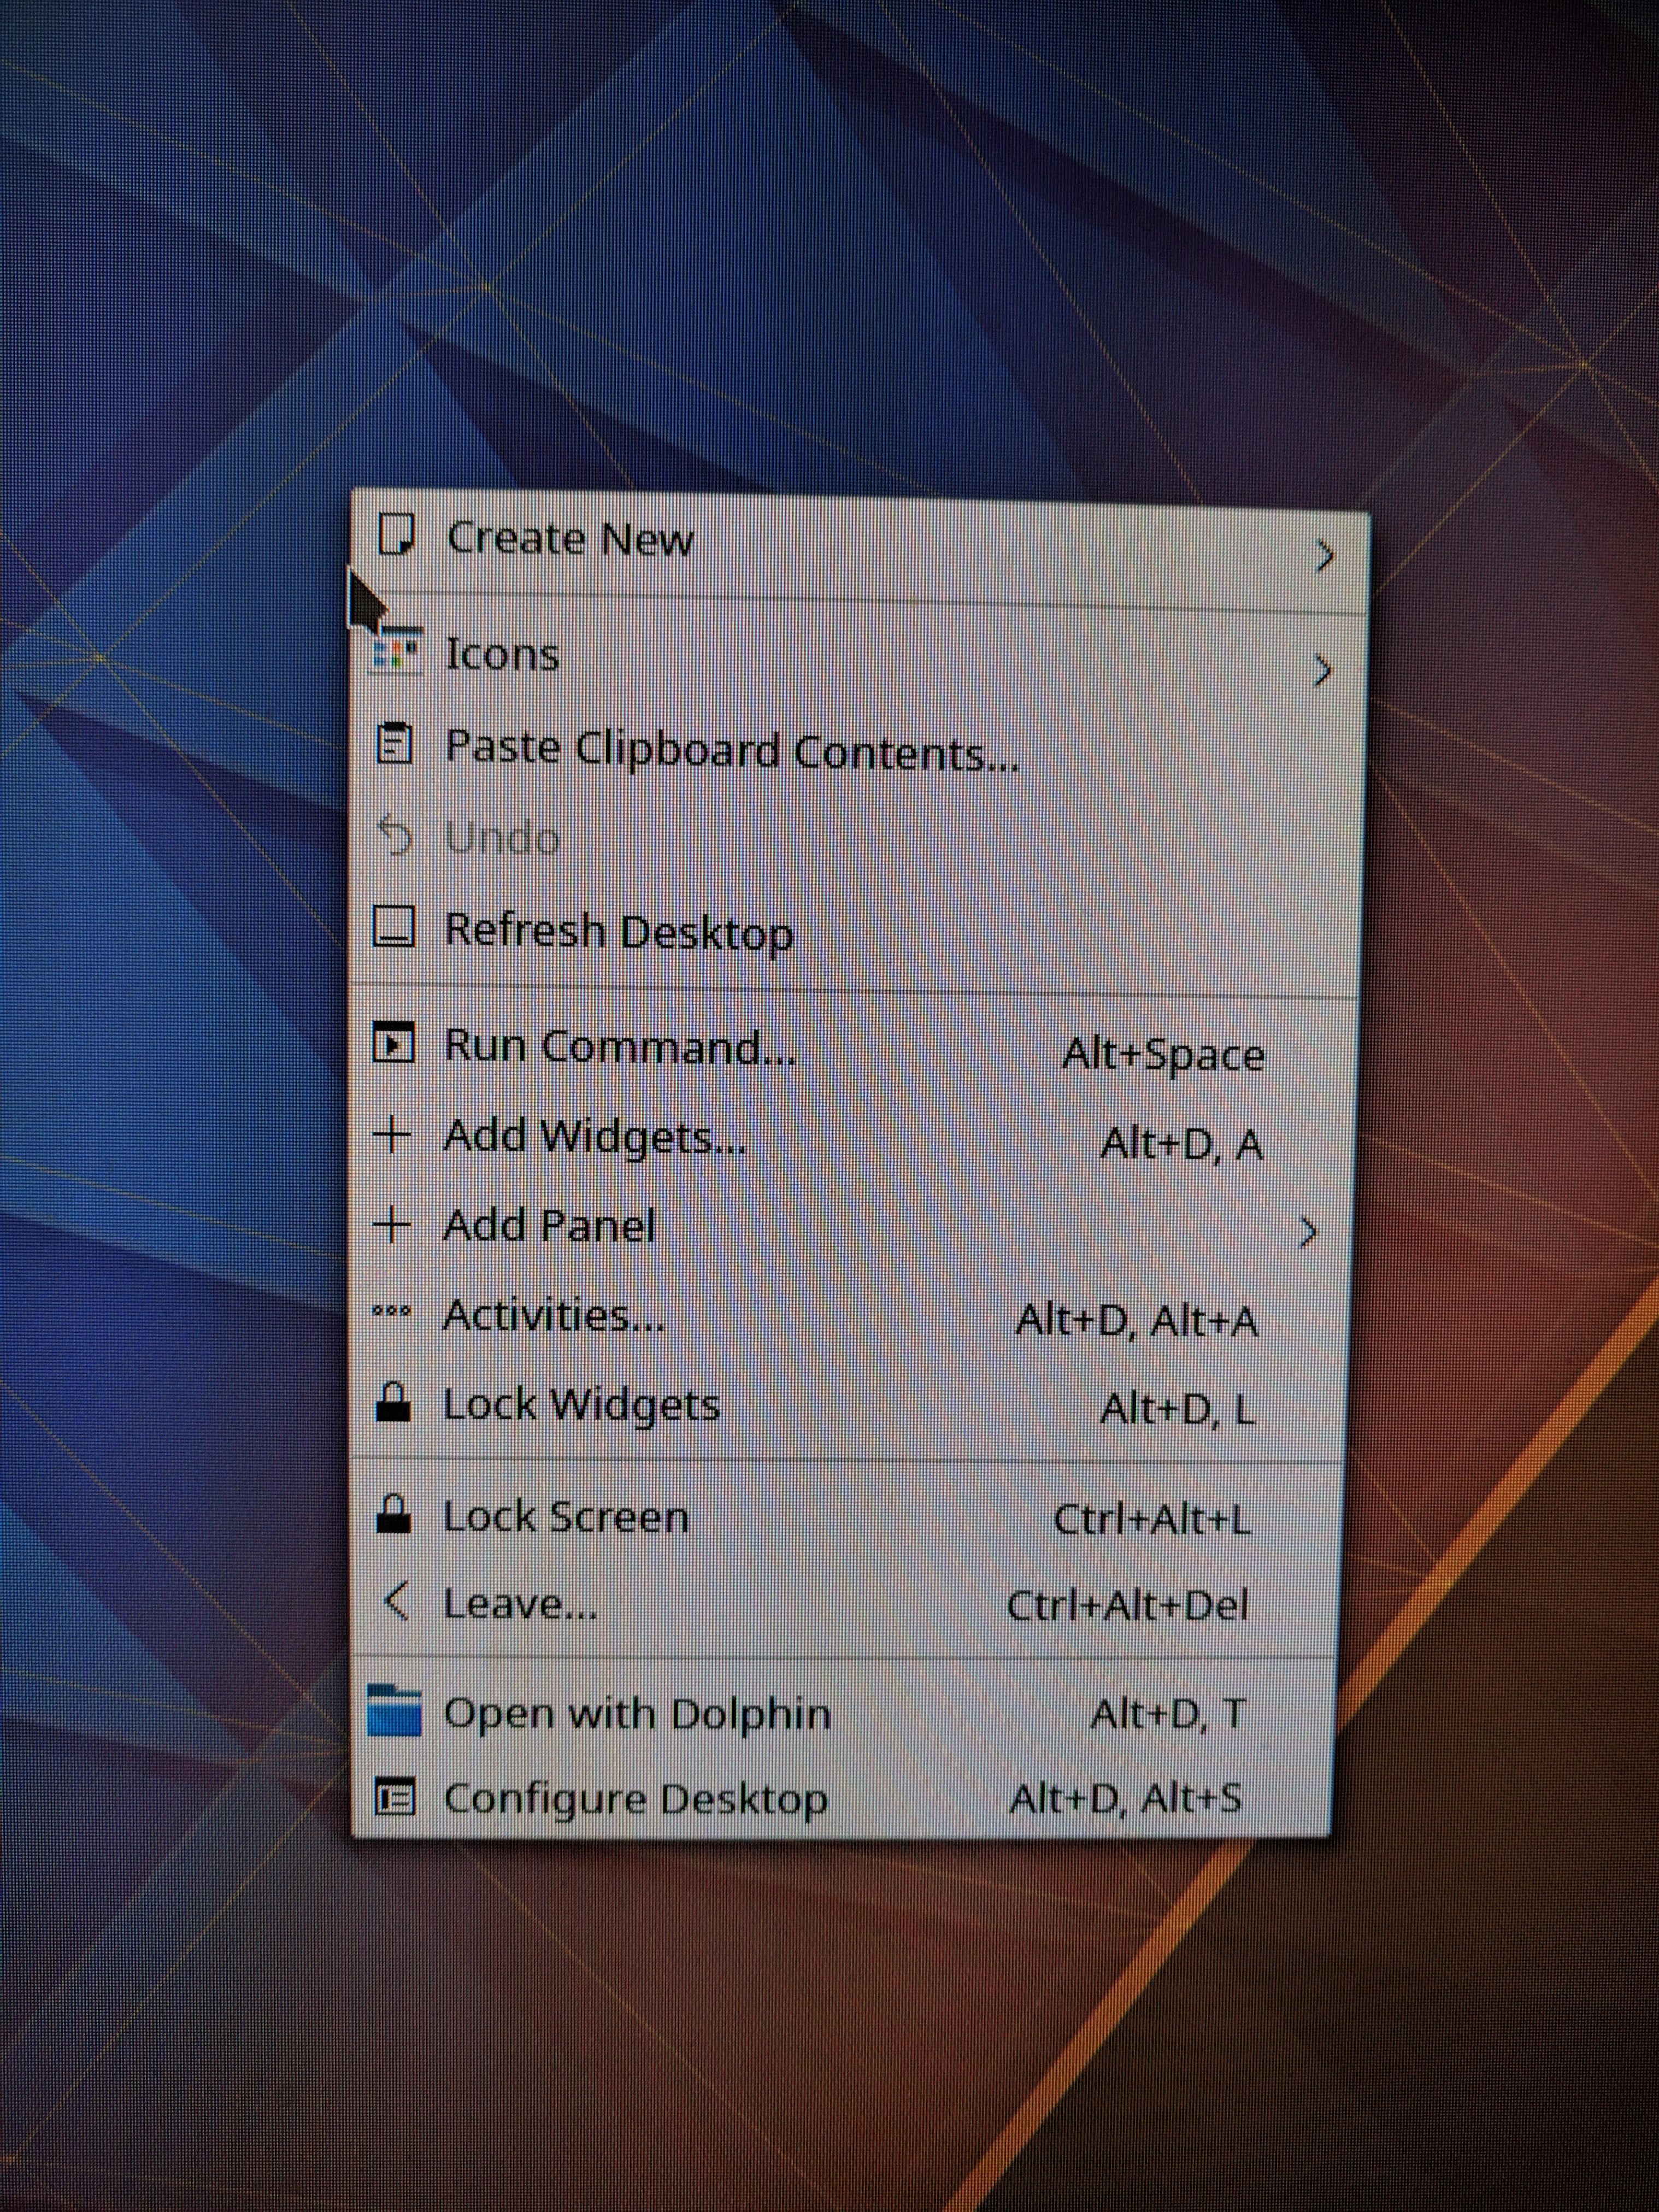The height and width of the screenshot is (2212, 1659).
Task: Select the Add Panel menu entry
Action: click(x=549, y=1225)
